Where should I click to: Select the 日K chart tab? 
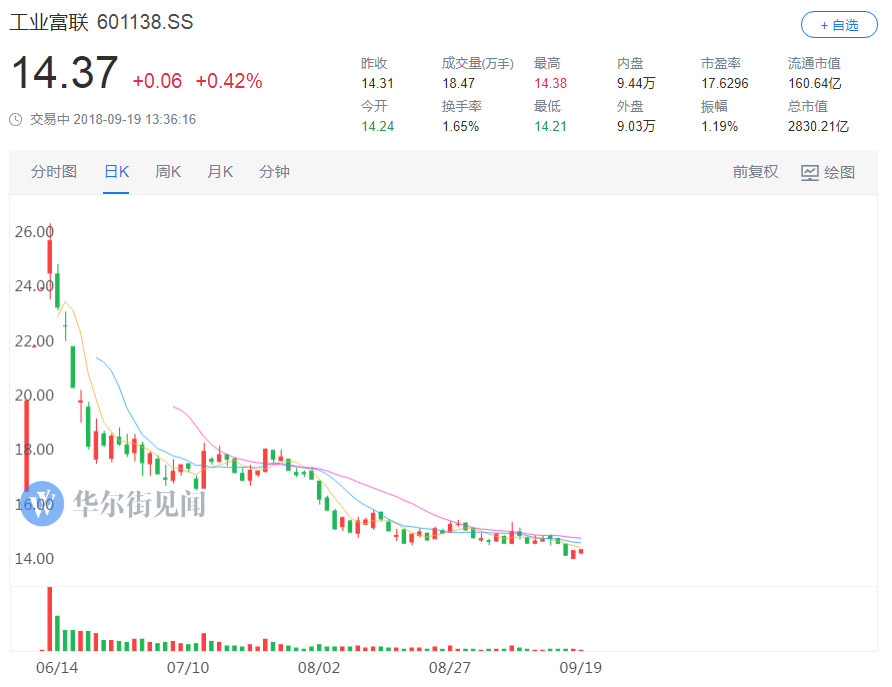coord(117,172)
